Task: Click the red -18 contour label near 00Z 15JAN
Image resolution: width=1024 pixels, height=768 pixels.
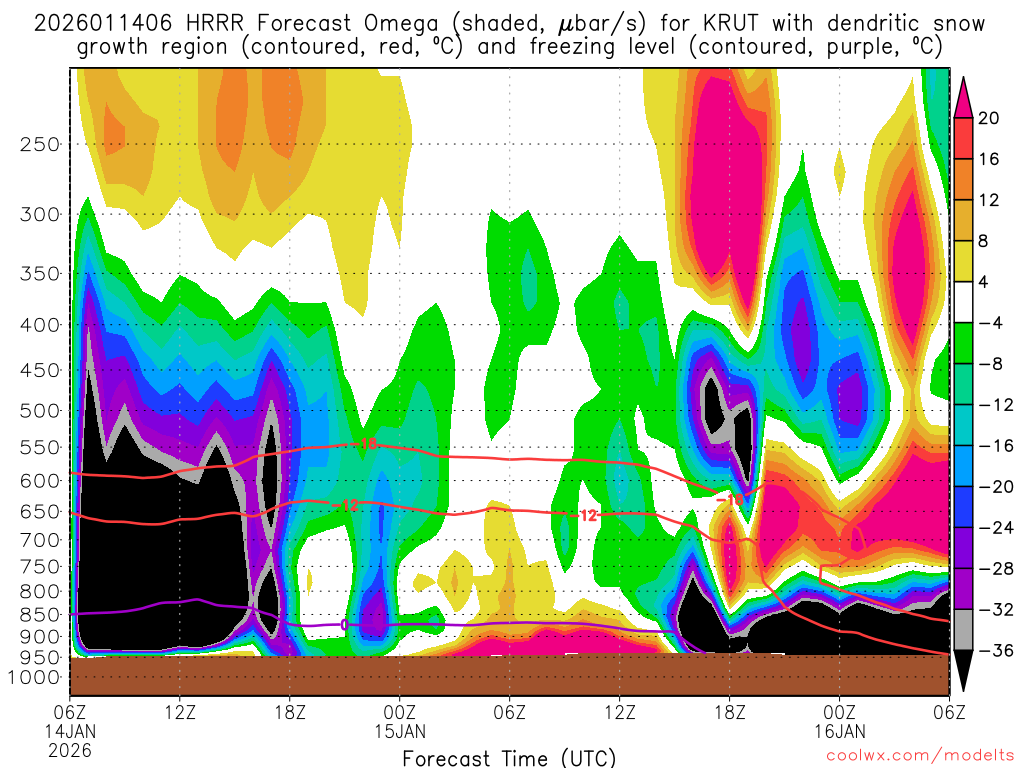Action: click(364, 444)
